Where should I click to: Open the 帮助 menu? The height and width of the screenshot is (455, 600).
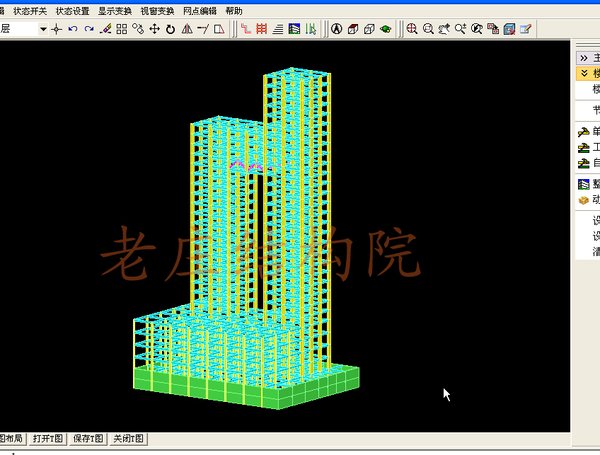point(234,11)
